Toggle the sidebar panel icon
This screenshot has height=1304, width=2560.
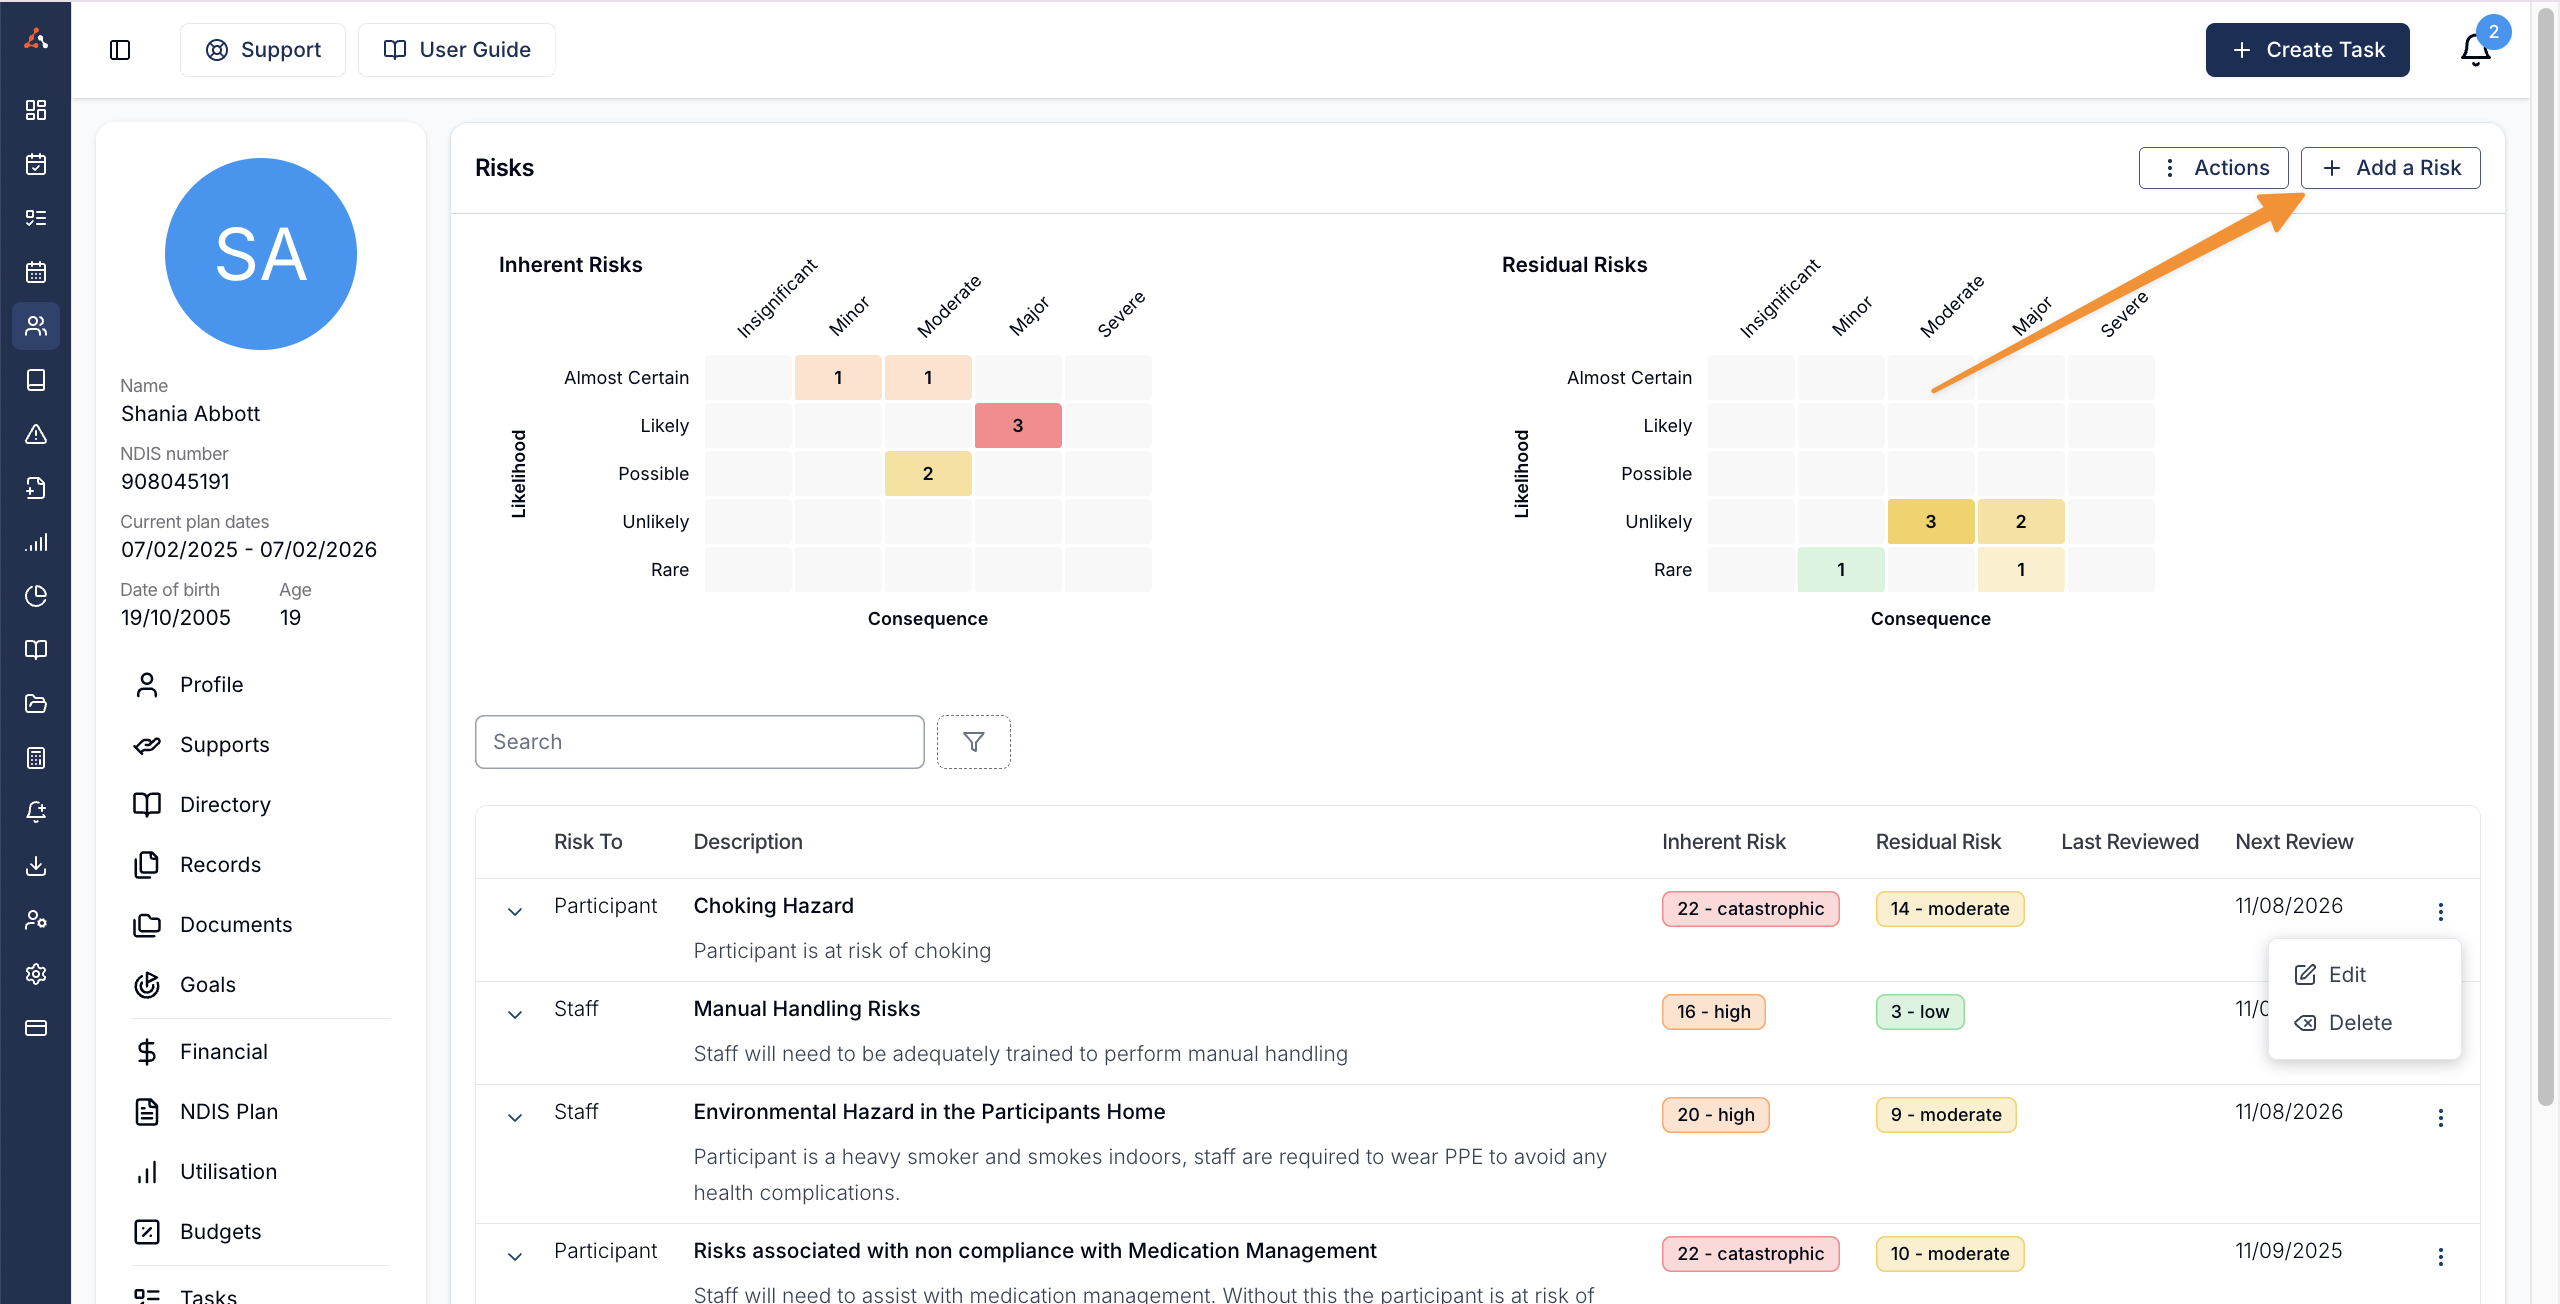pos(120,50)
